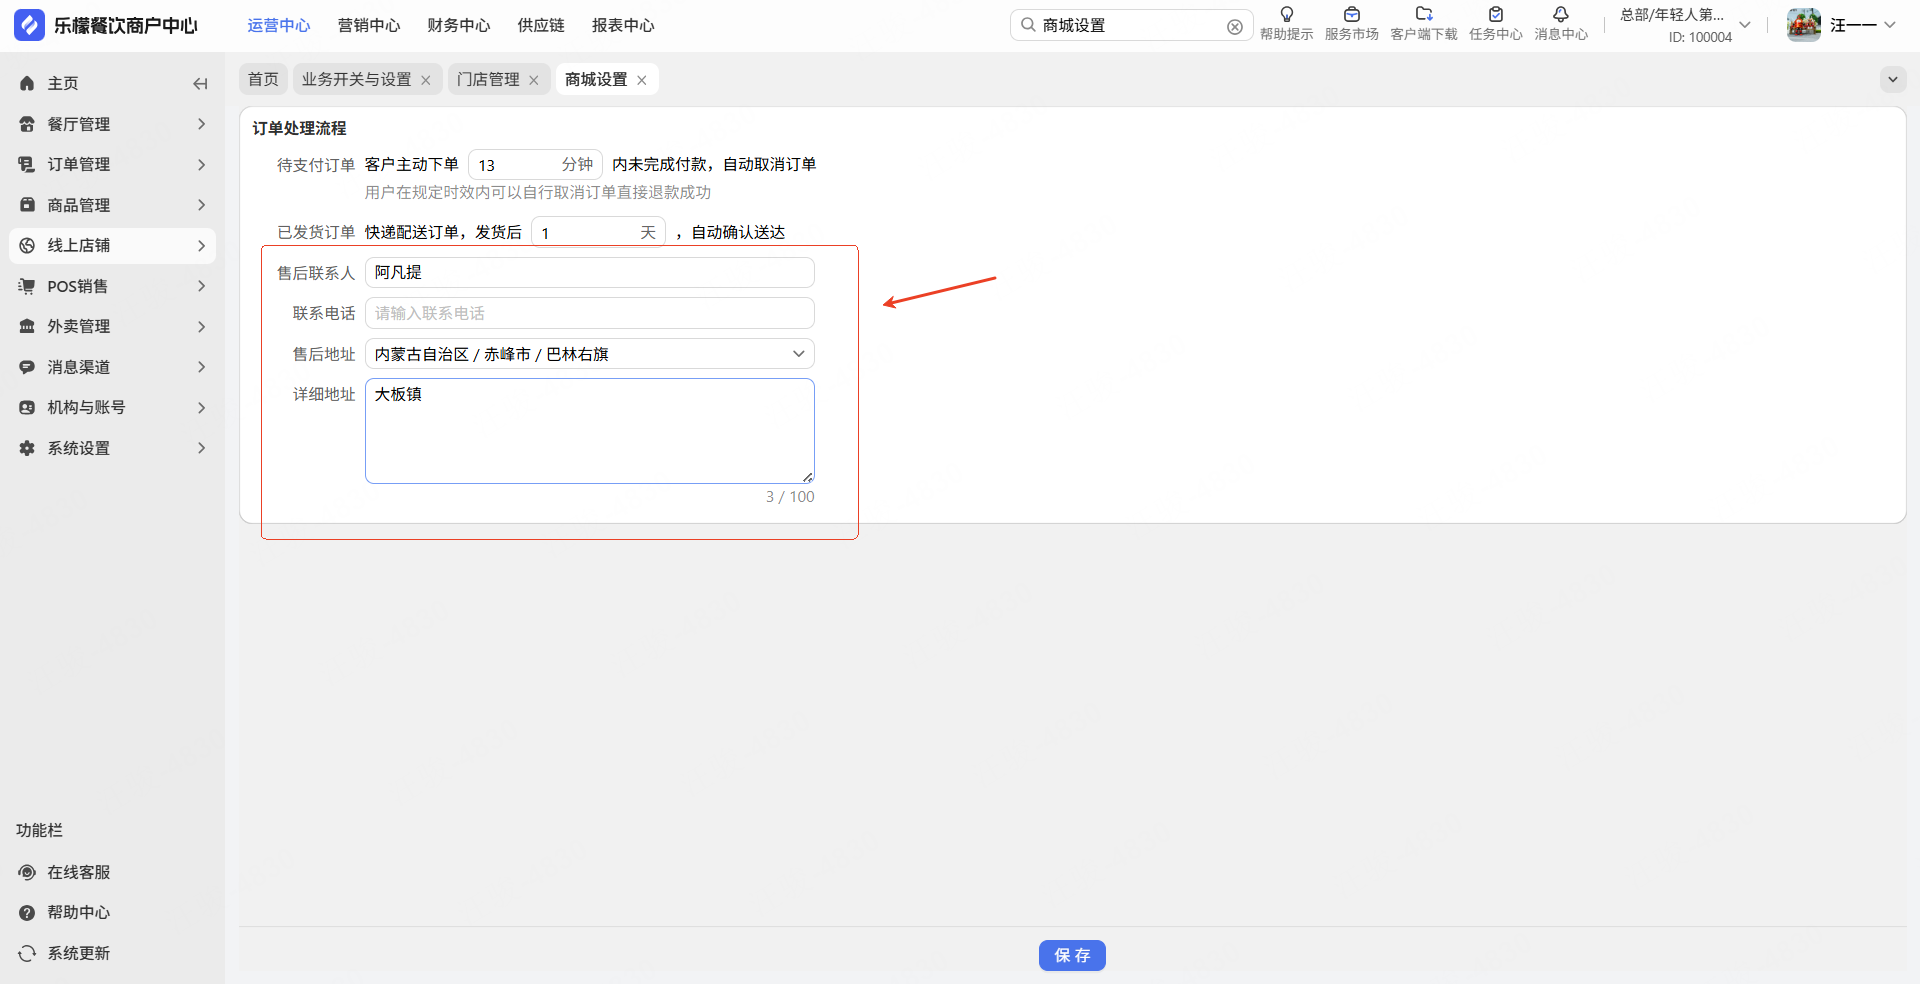
Task: Clear the 商城设置 search text
Action: click(x=1235, y=27)
